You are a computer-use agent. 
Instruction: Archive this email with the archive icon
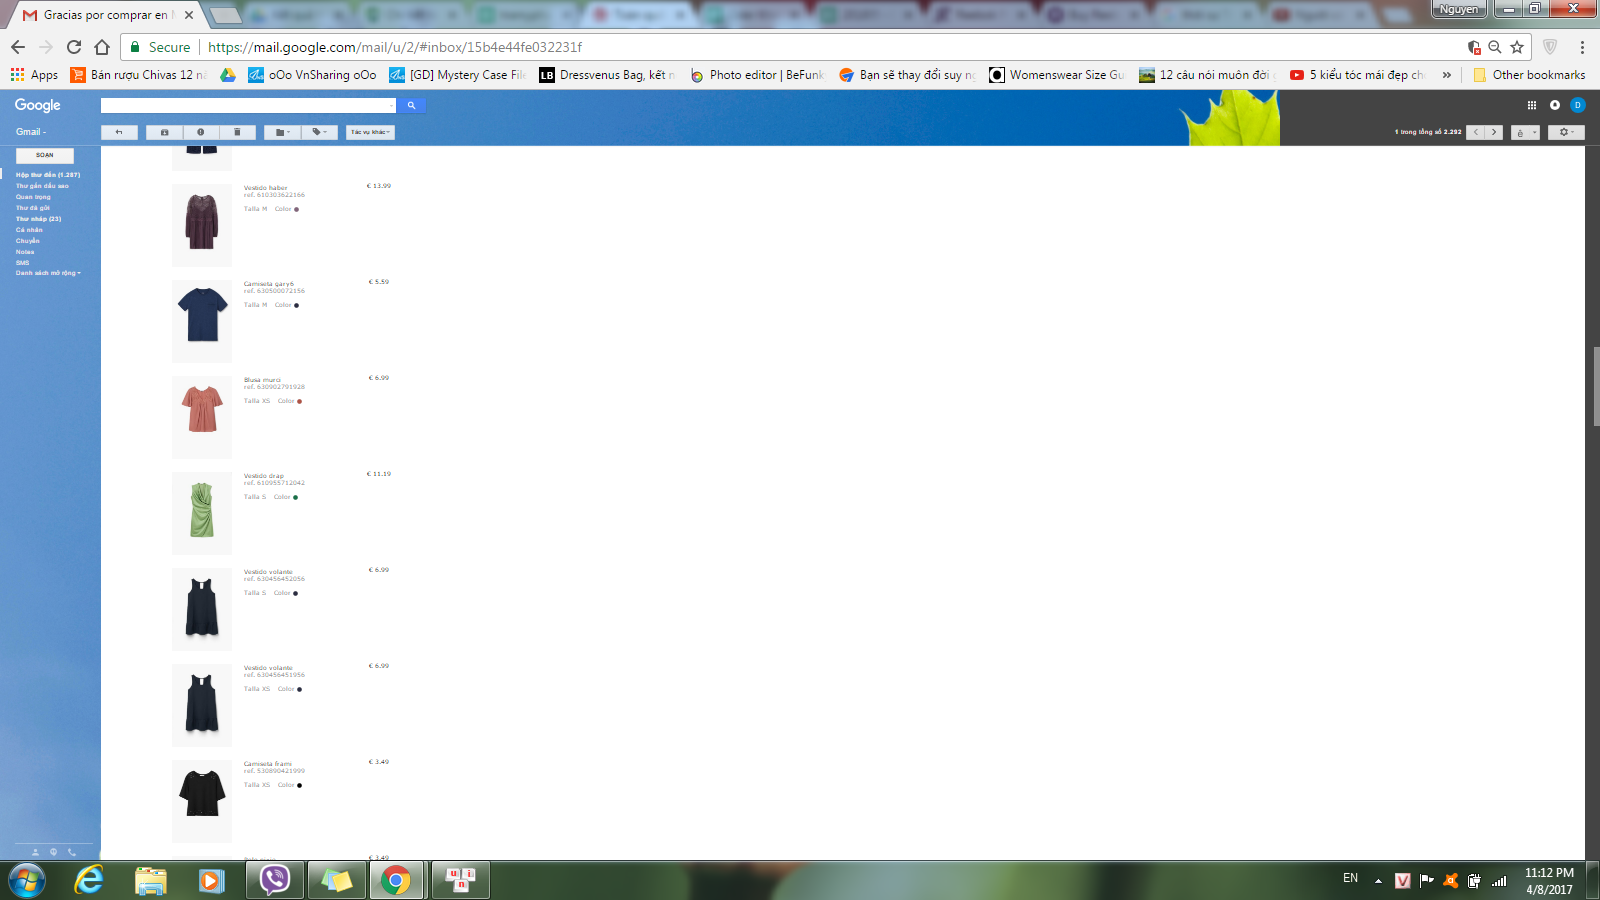click(x=164, y=132)
